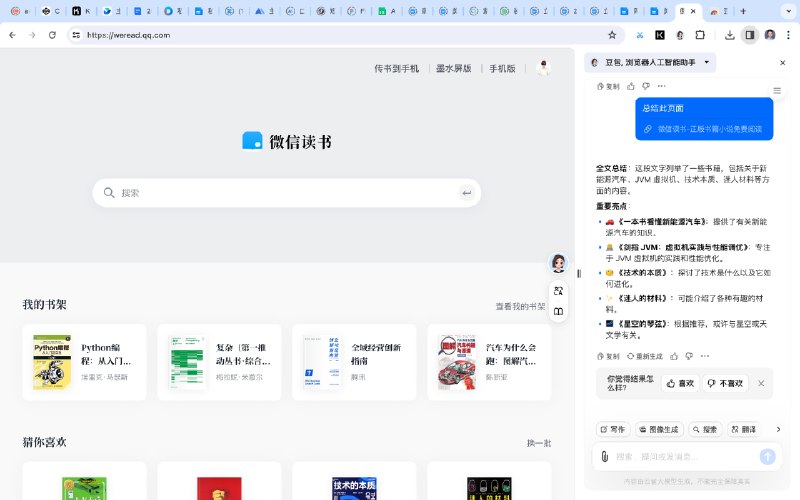Click the blue send arrow button

click(x=767, y=456)
